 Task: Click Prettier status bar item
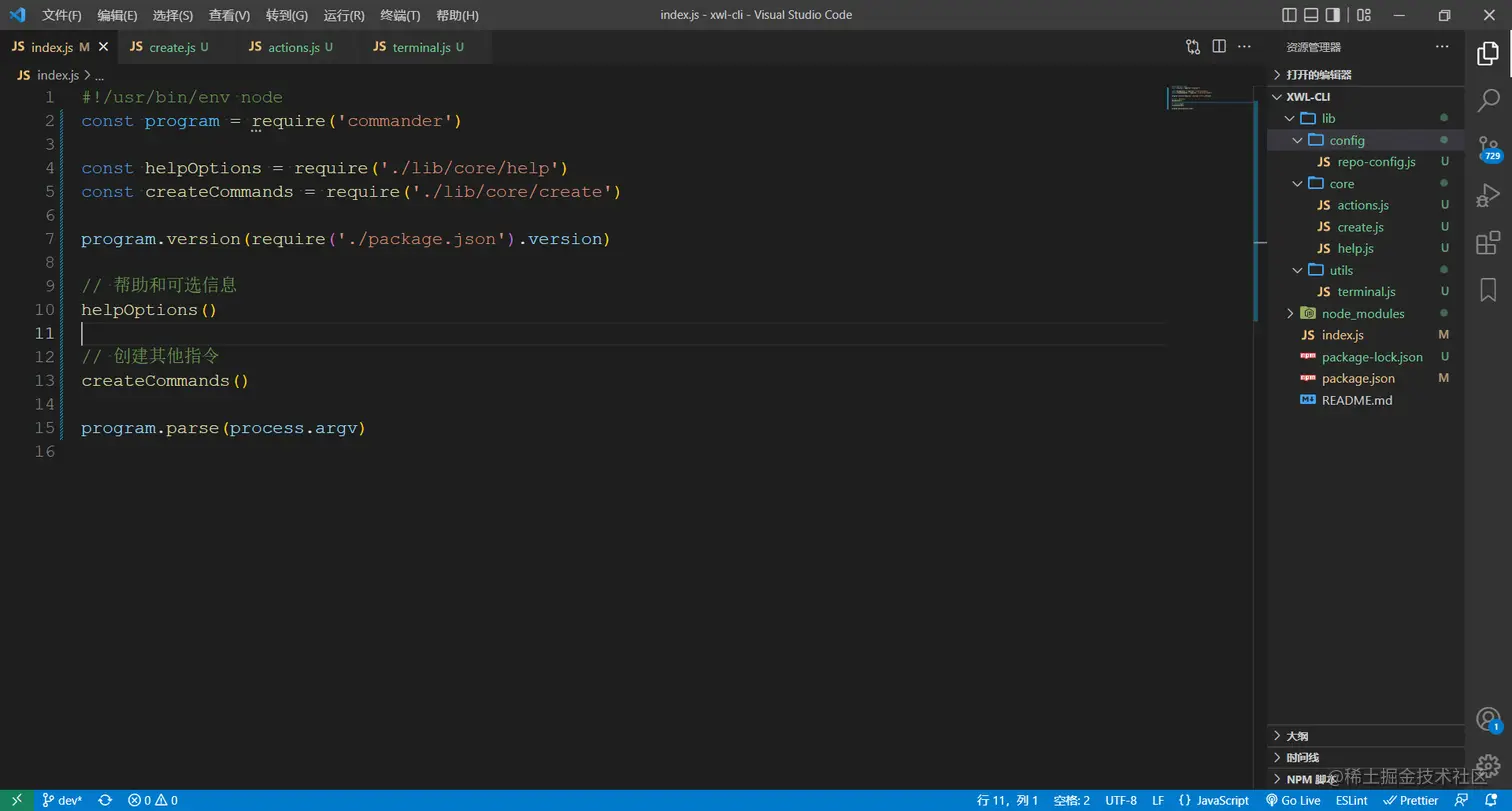point(1411,800)
